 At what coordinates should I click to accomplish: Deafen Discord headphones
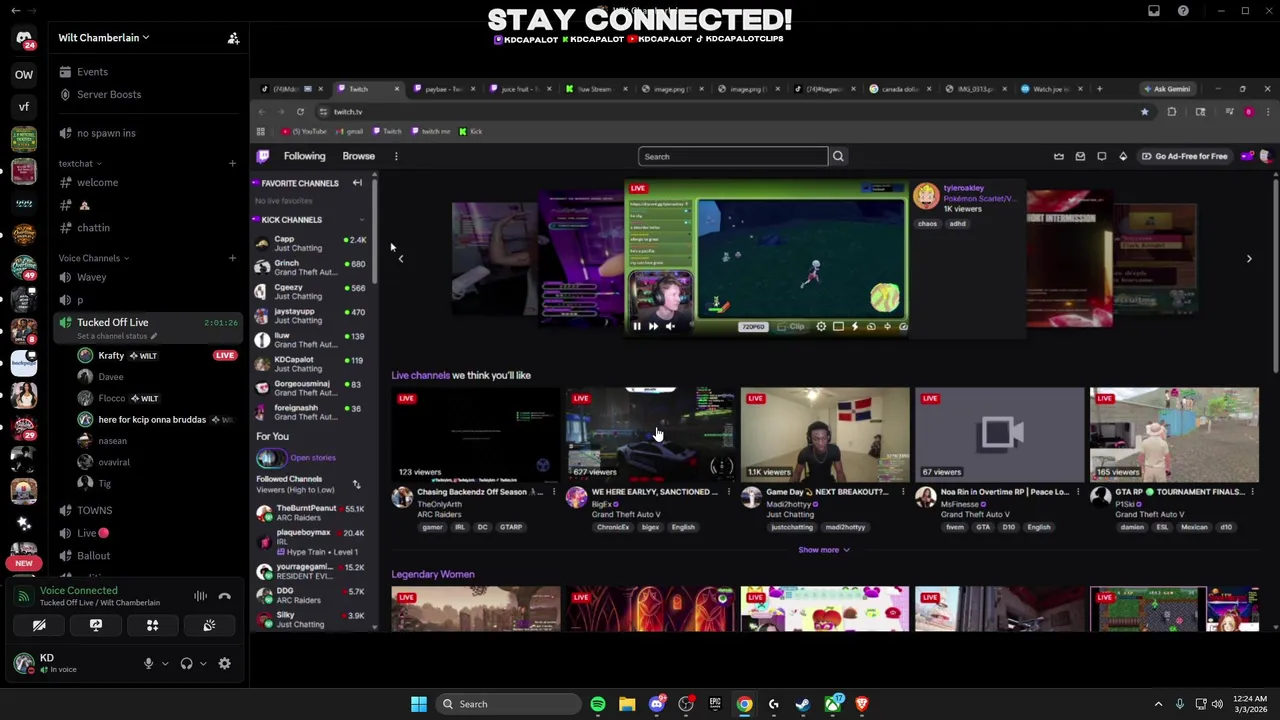[186, 664]
